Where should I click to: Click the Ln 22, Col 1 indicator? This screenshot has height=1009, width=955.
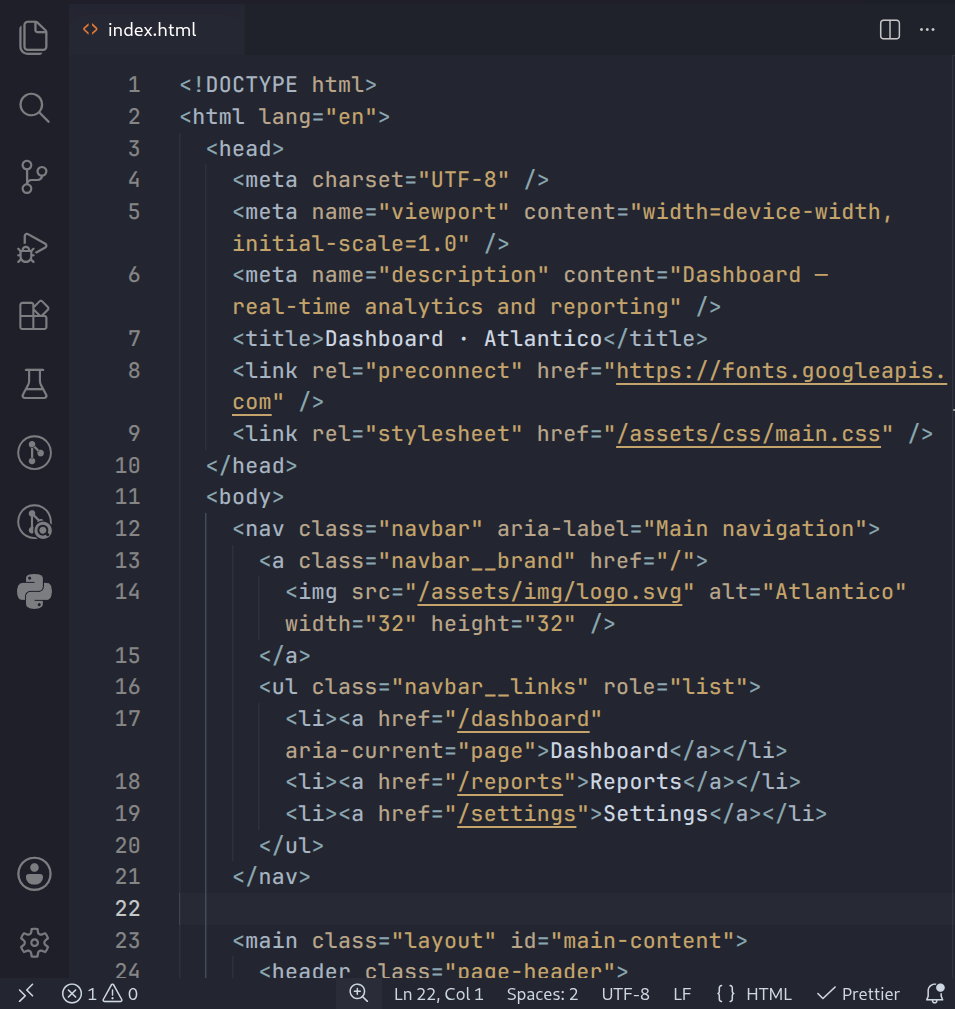tap(438, 994)
